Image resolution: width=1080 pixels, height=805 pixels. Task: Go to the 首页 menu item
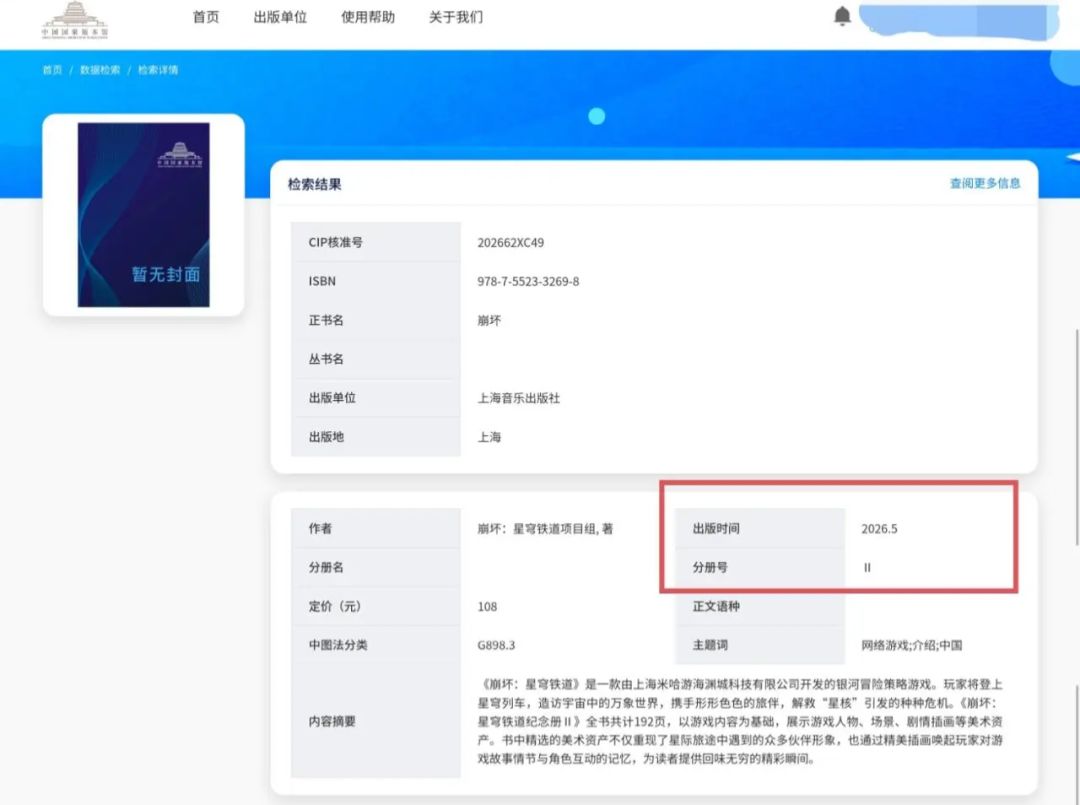tap(206, 17)
